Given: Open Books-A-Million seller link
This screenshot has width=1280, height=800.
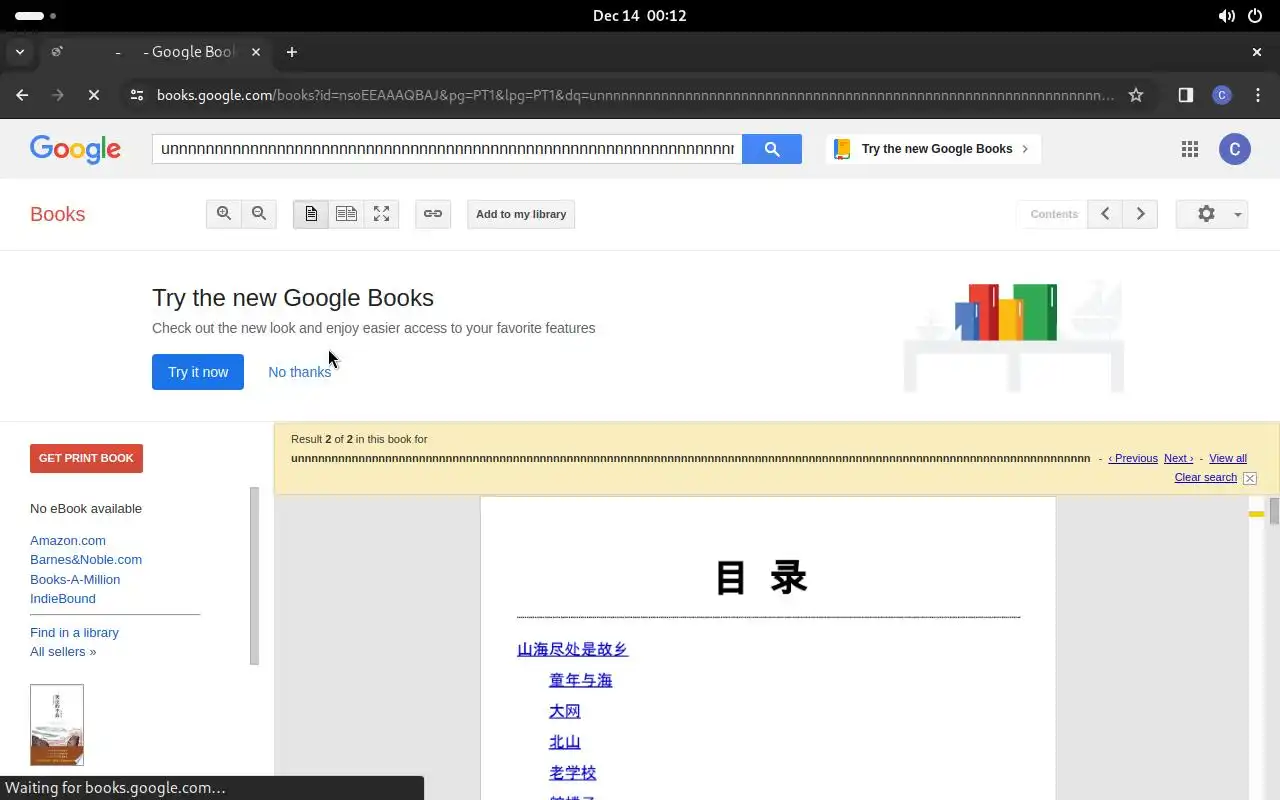Looking at the screenshot, I should coord(75,579).
